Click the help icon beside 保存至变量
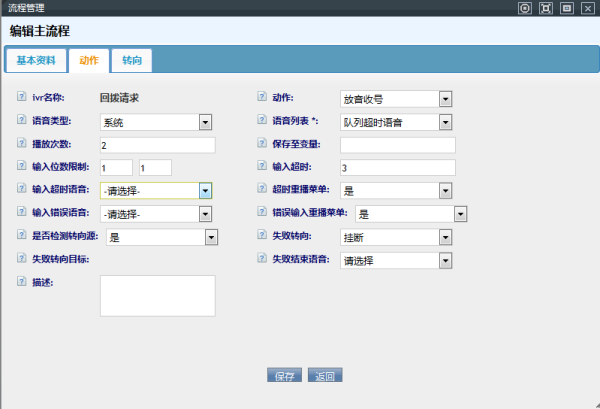This screenshot has height=409, width=600. tap(263, 144)
